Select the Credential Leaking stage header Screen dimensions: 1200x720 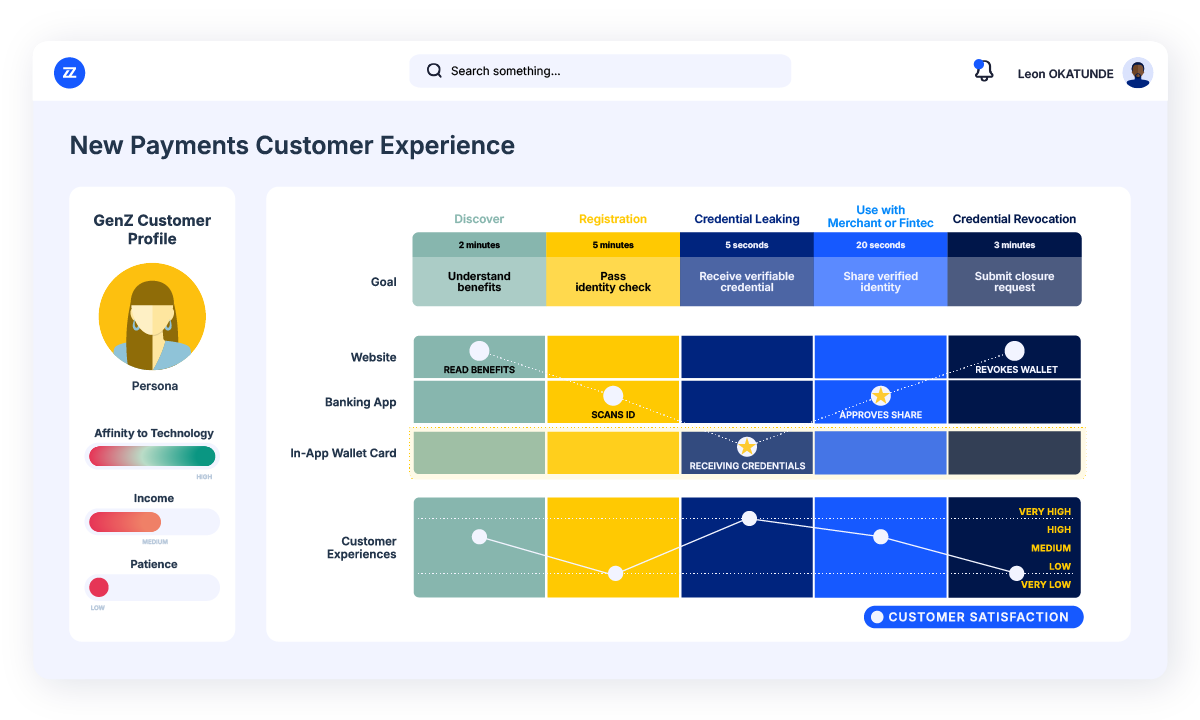click(x=747, y=219)
